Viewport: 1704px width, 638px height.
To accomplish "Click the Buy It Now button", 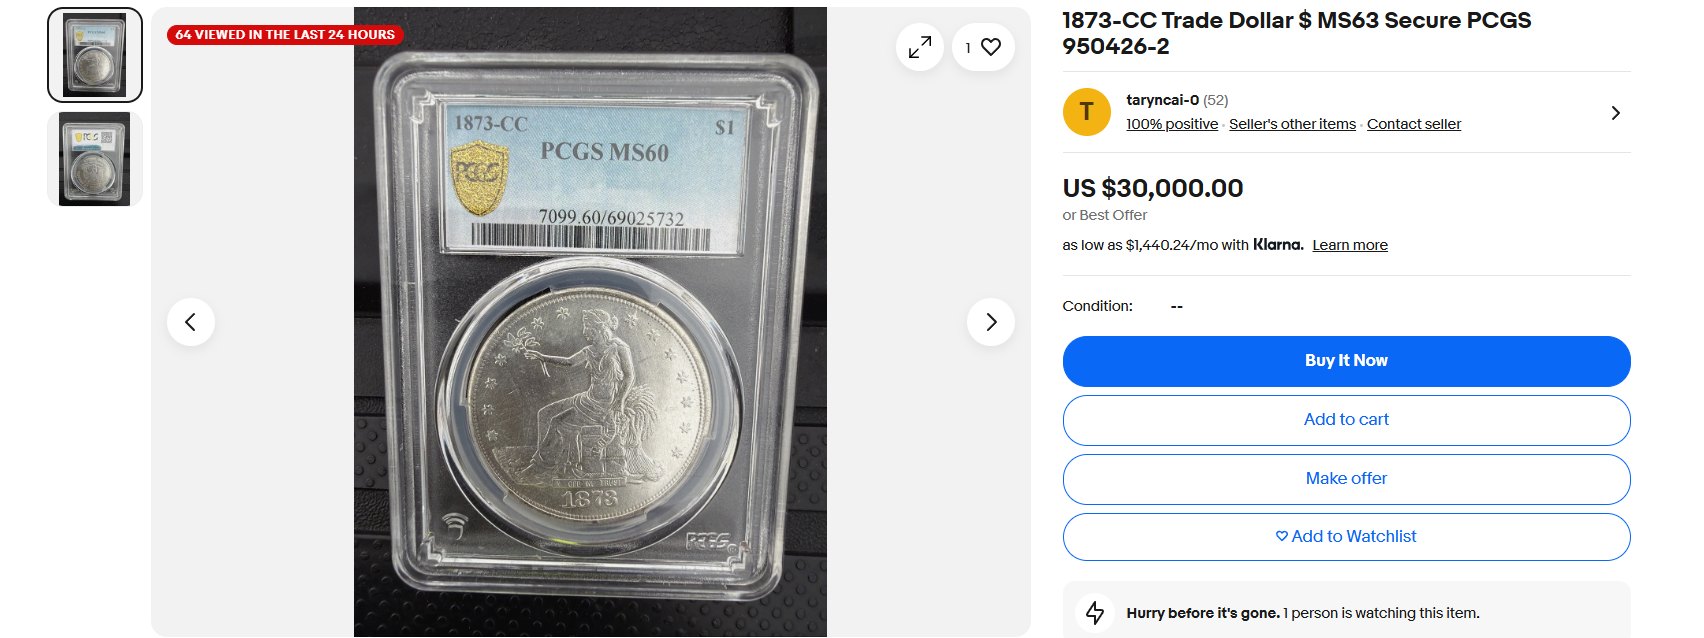I will click(x=1346, y=361).
